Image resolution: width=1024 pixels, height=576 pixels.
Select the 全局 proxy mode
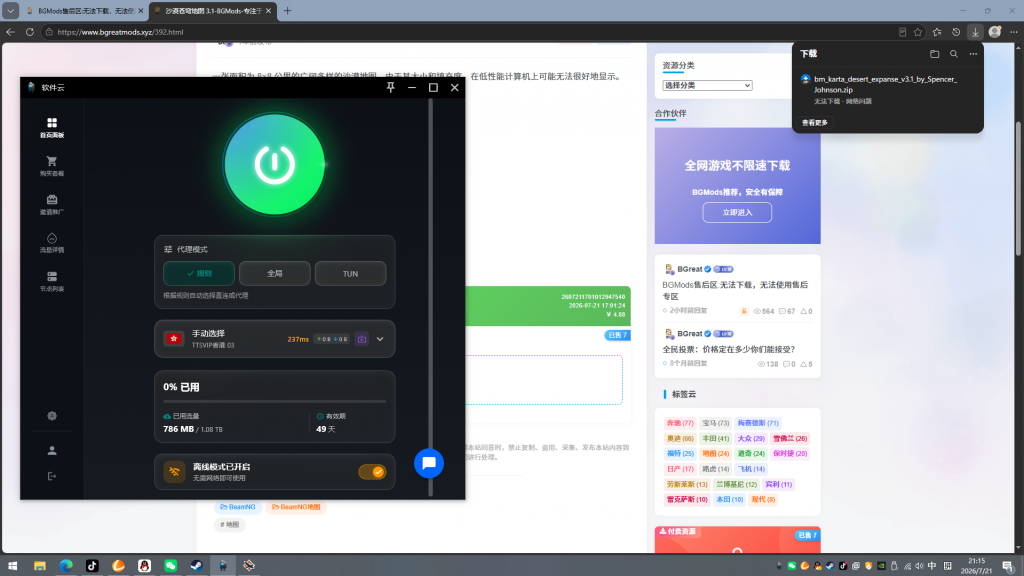point(275,274)
